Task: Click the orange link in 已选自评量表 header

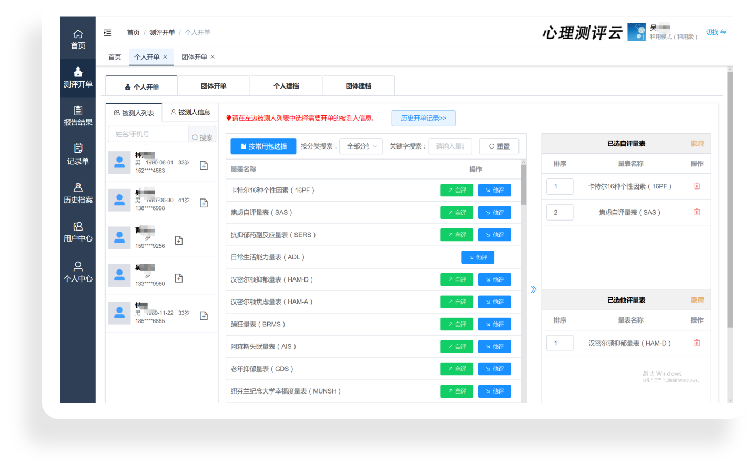Action: 697,144
